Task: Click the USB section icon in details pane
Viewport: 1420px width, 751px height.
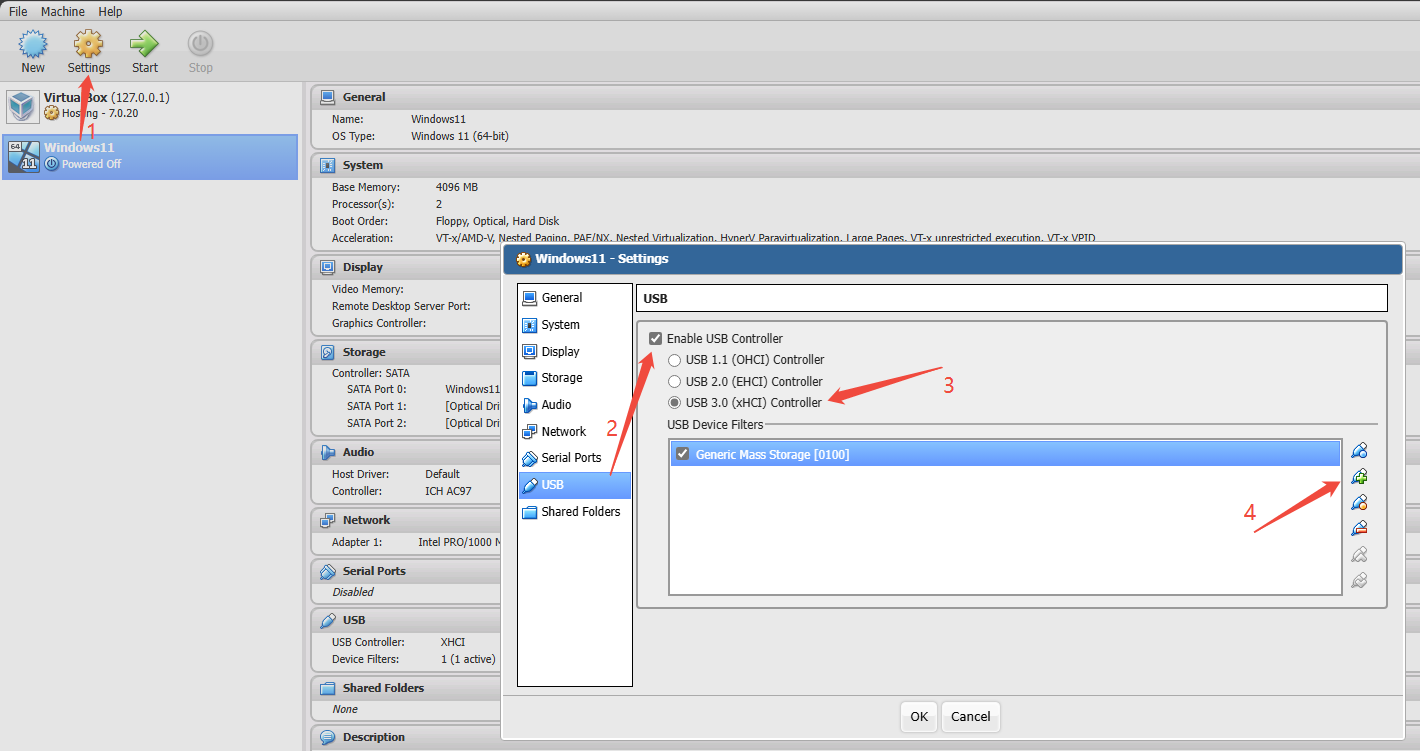Action: (327, 620)
